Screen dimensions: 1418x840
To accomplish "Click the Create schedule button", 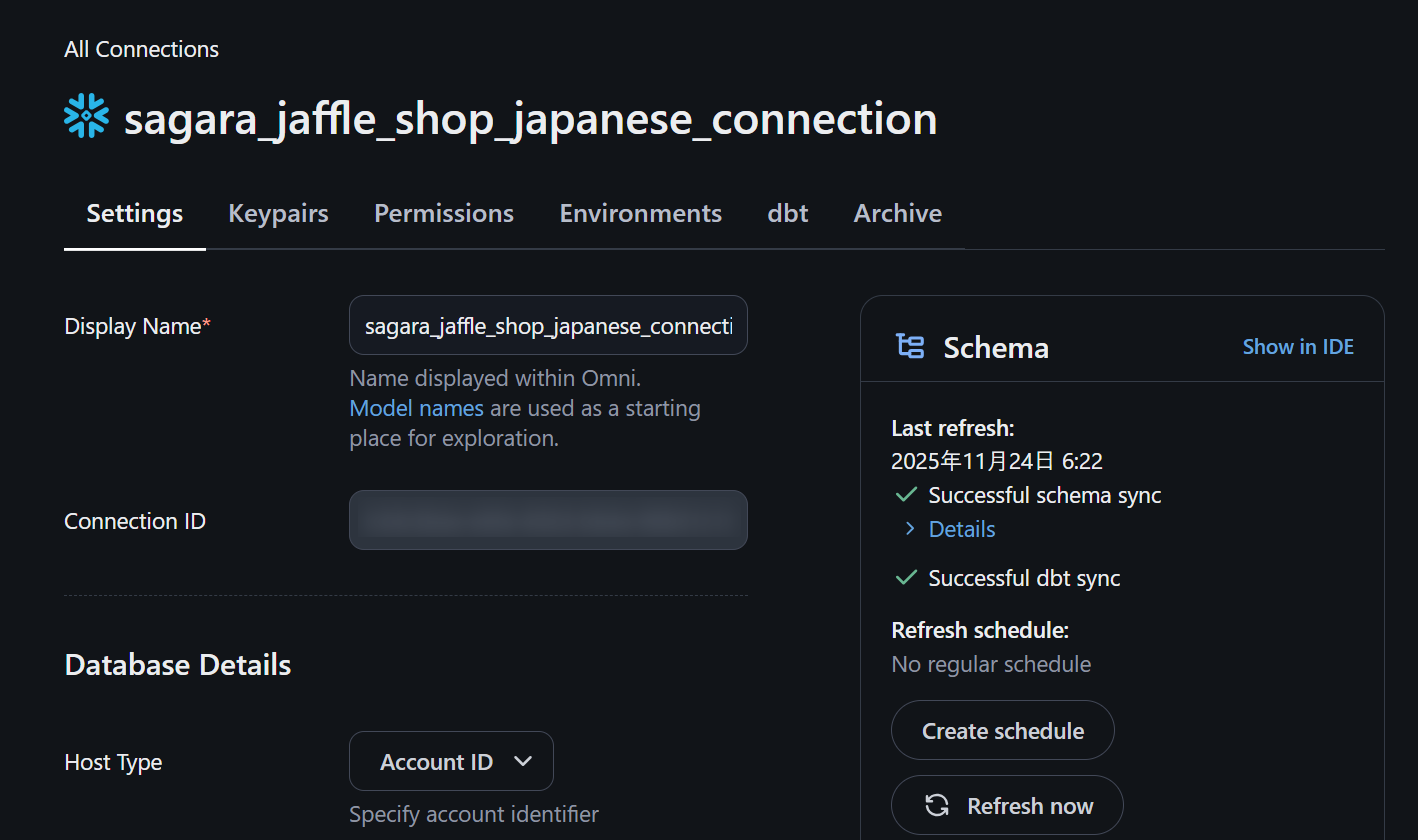I will pos(1002,731).
